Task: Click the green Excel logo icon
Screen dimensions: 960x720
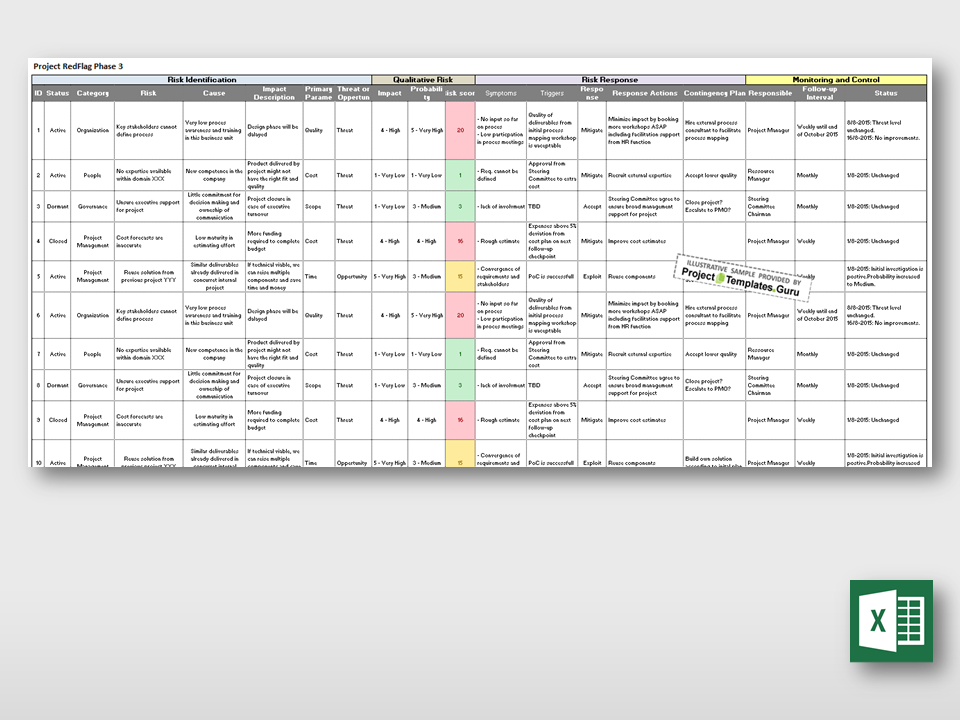Action: coord(891,621)
